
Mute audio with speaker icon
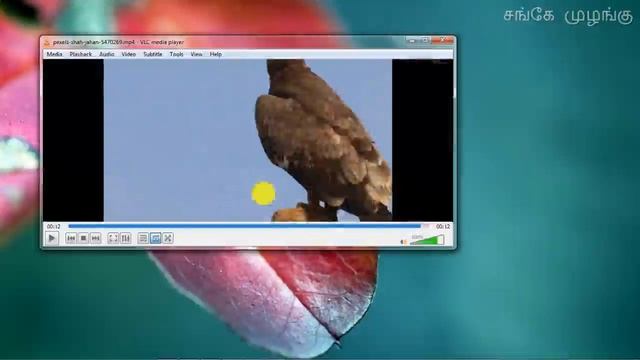click(403, 242)
